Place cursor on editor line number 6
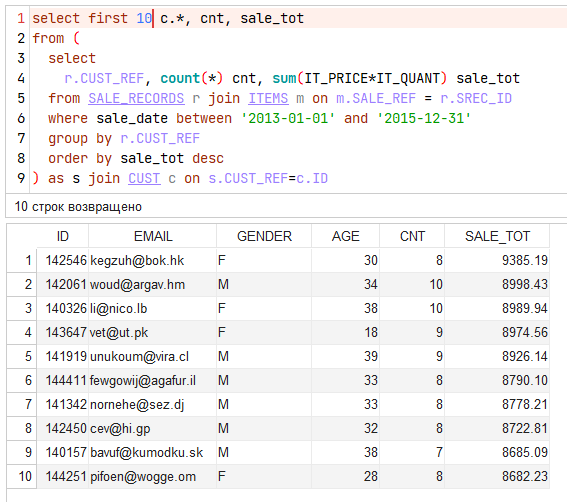 tap(21, 118)
